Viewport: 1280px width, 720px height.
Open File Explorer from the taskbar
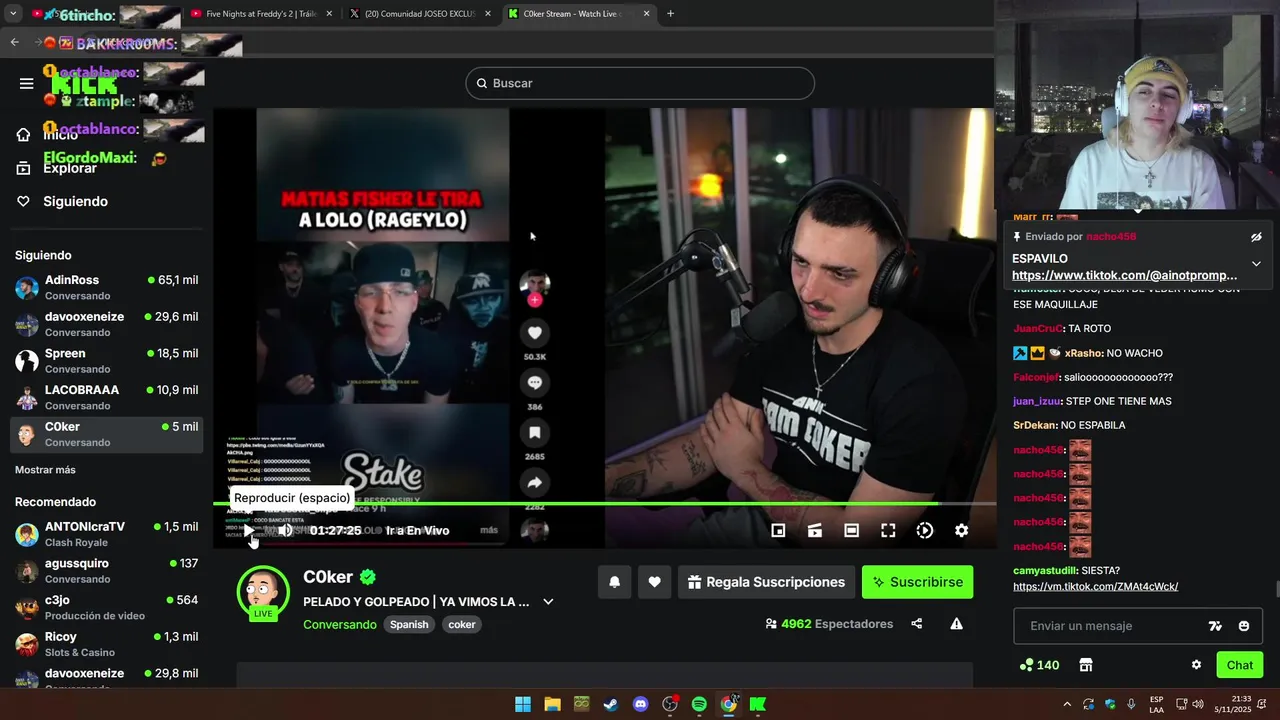click(x=552, y=704)
